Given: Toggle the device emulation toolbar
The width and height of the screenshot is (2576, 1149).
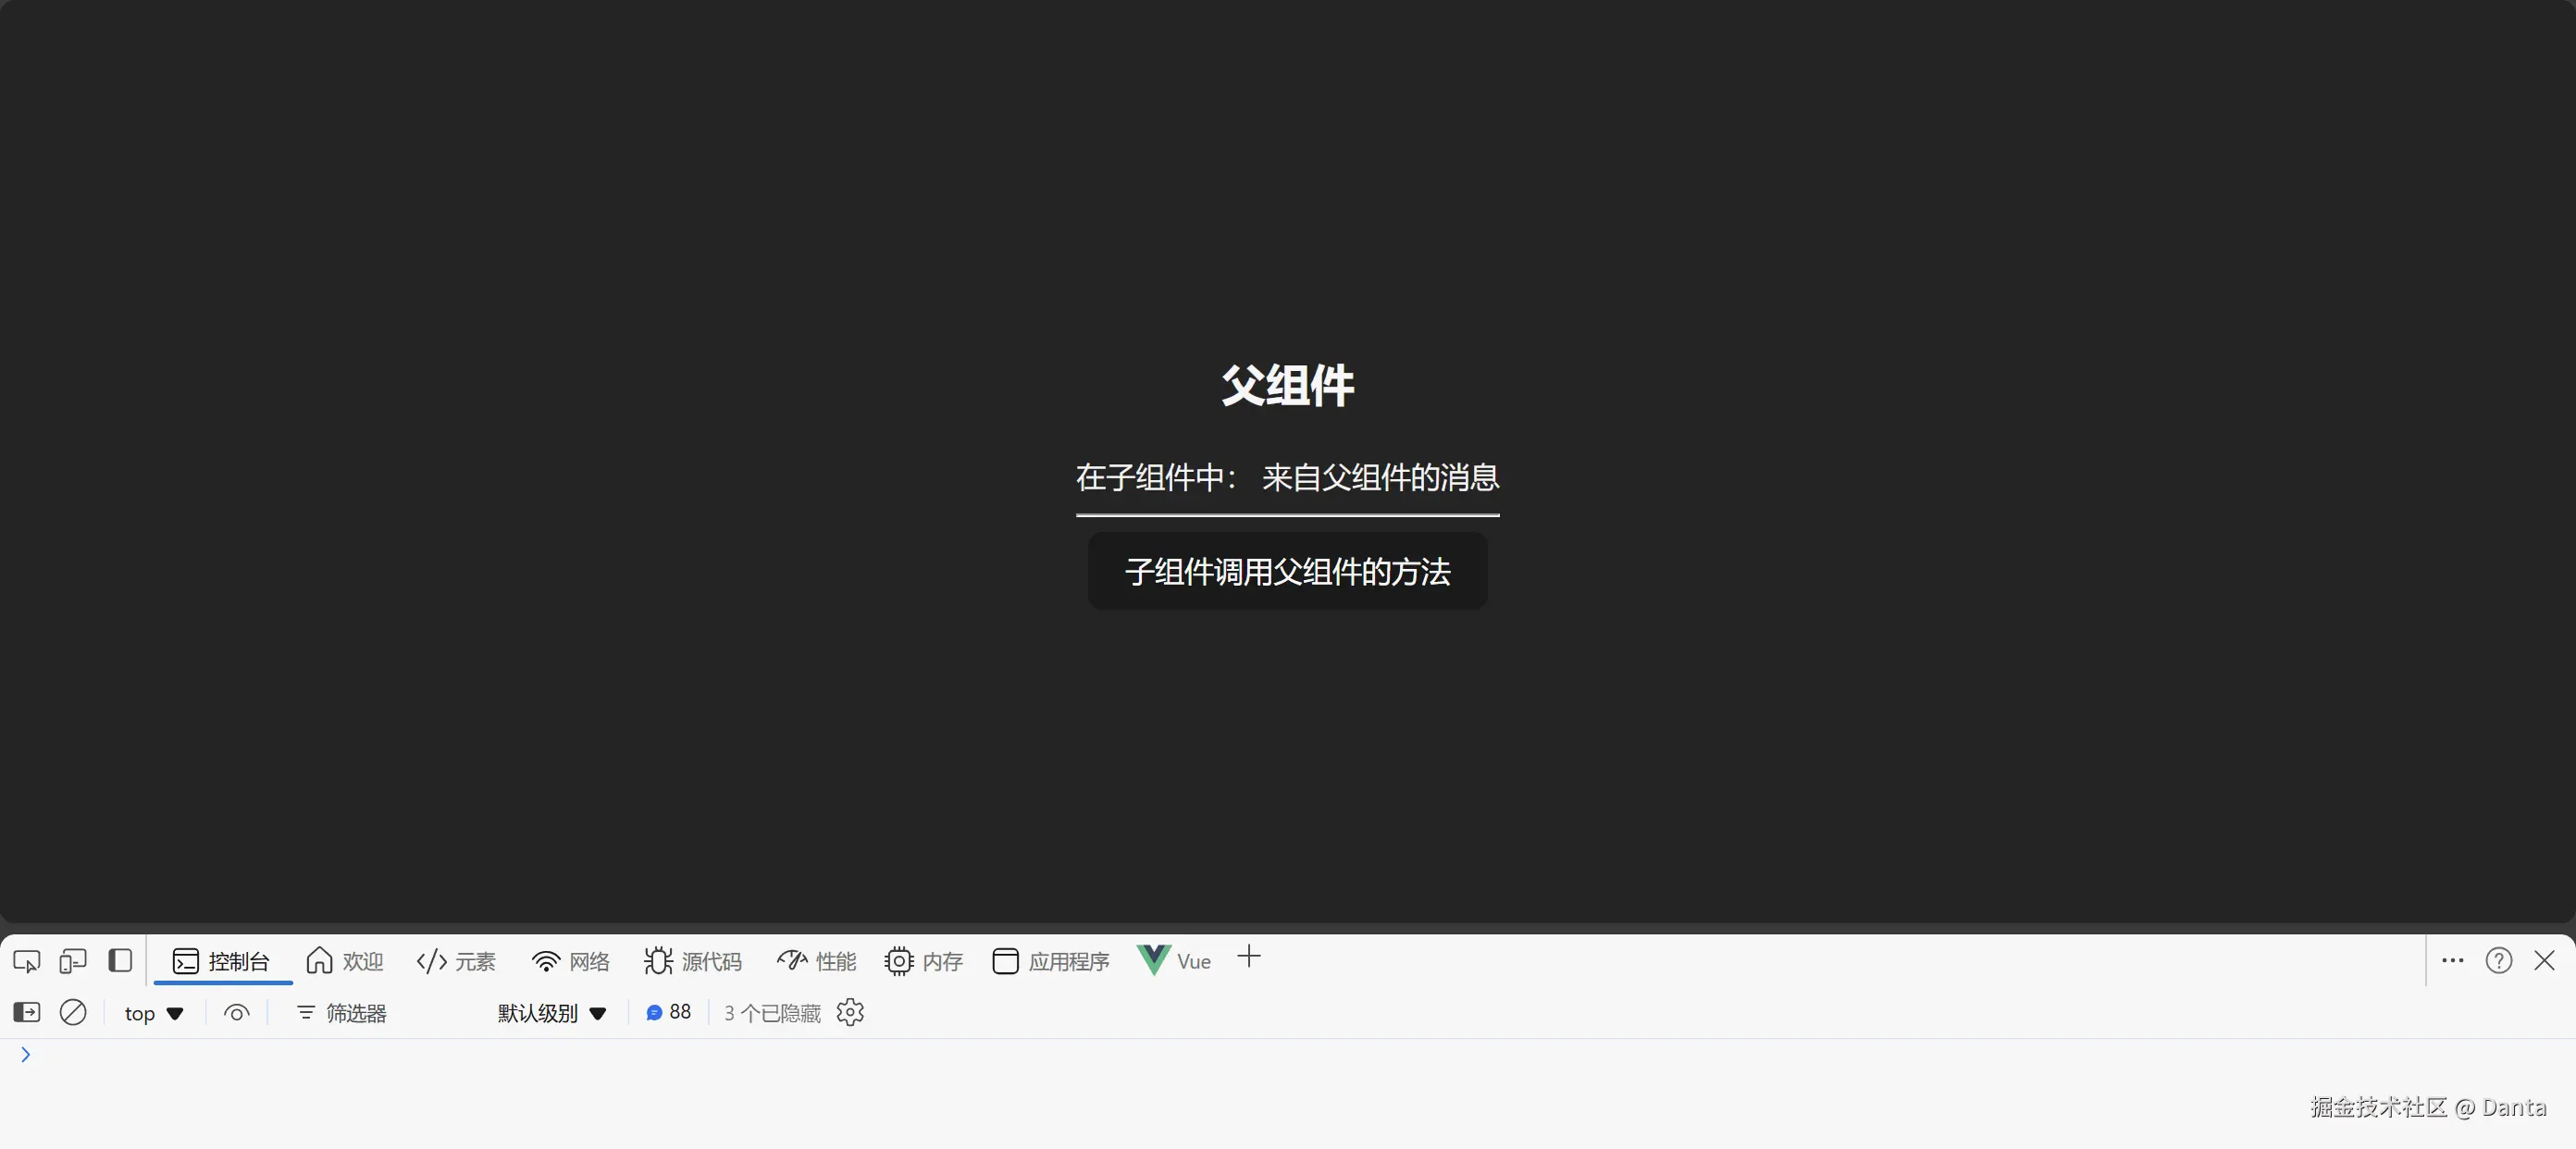Looking at the screenshot, I should pyautogui.click(x=72, y=960).
